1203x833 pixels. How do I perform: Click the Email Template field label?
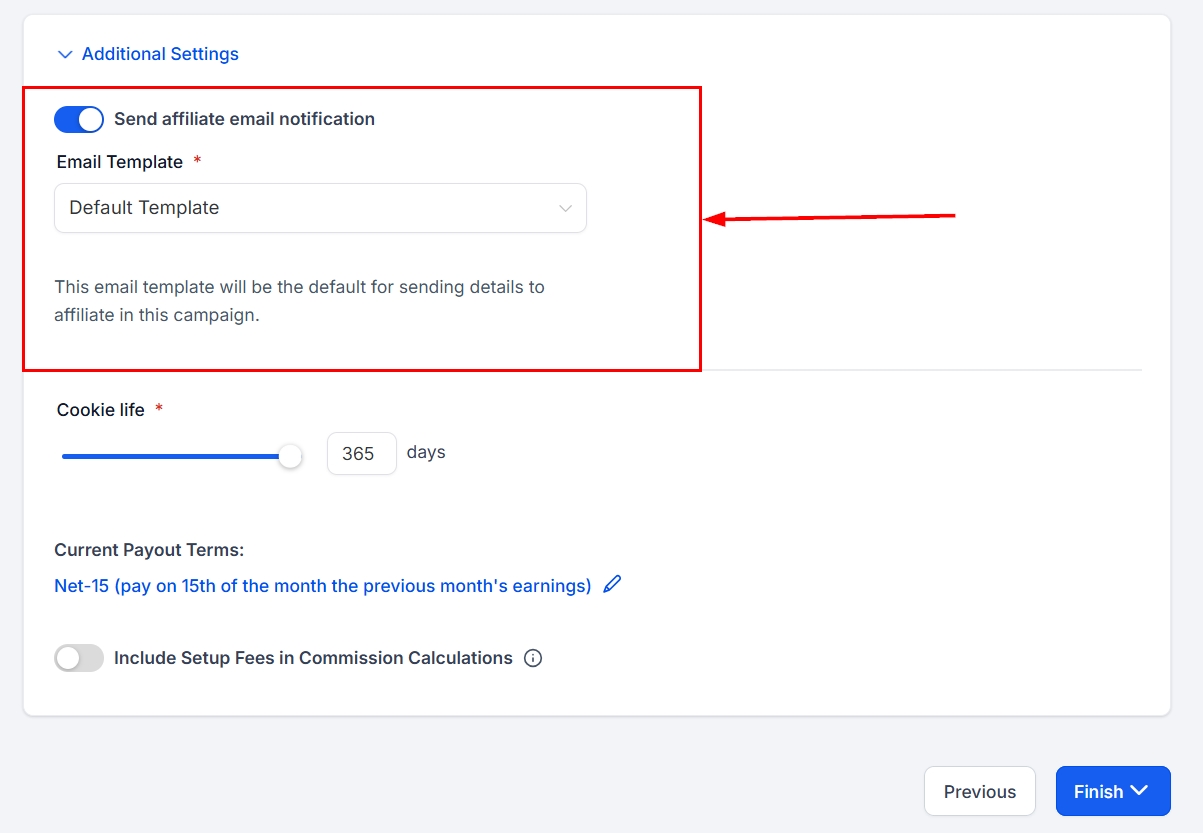pyautogui.click(x=120, y=162)
